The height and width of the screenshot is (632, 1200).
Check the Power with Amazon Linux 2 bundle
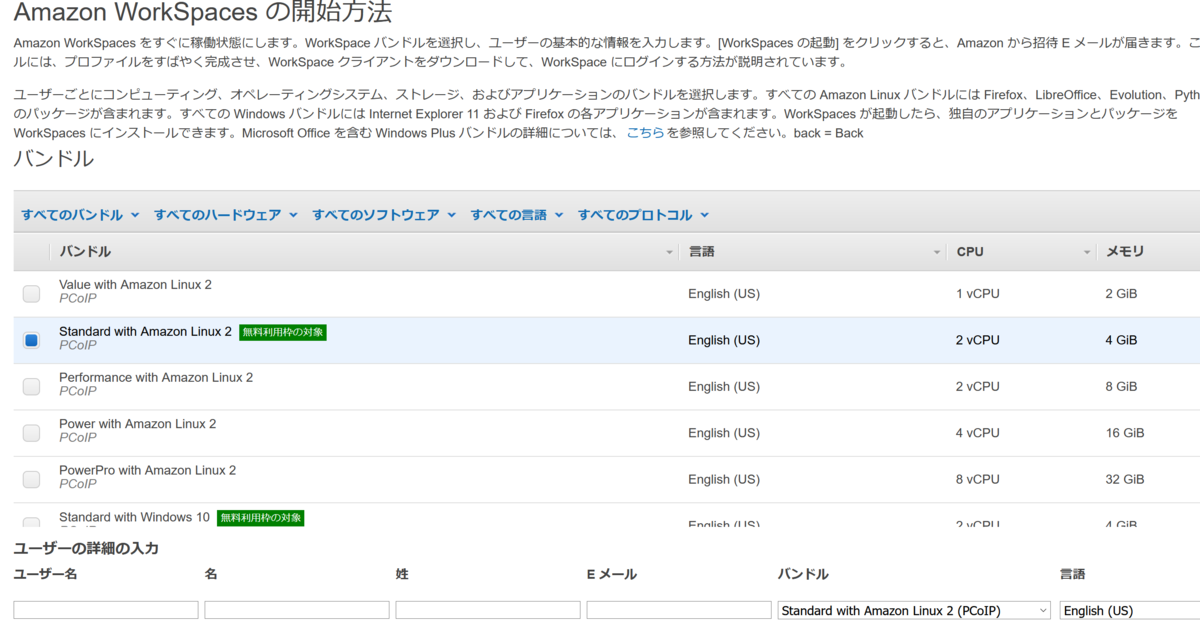click(31, 433)
